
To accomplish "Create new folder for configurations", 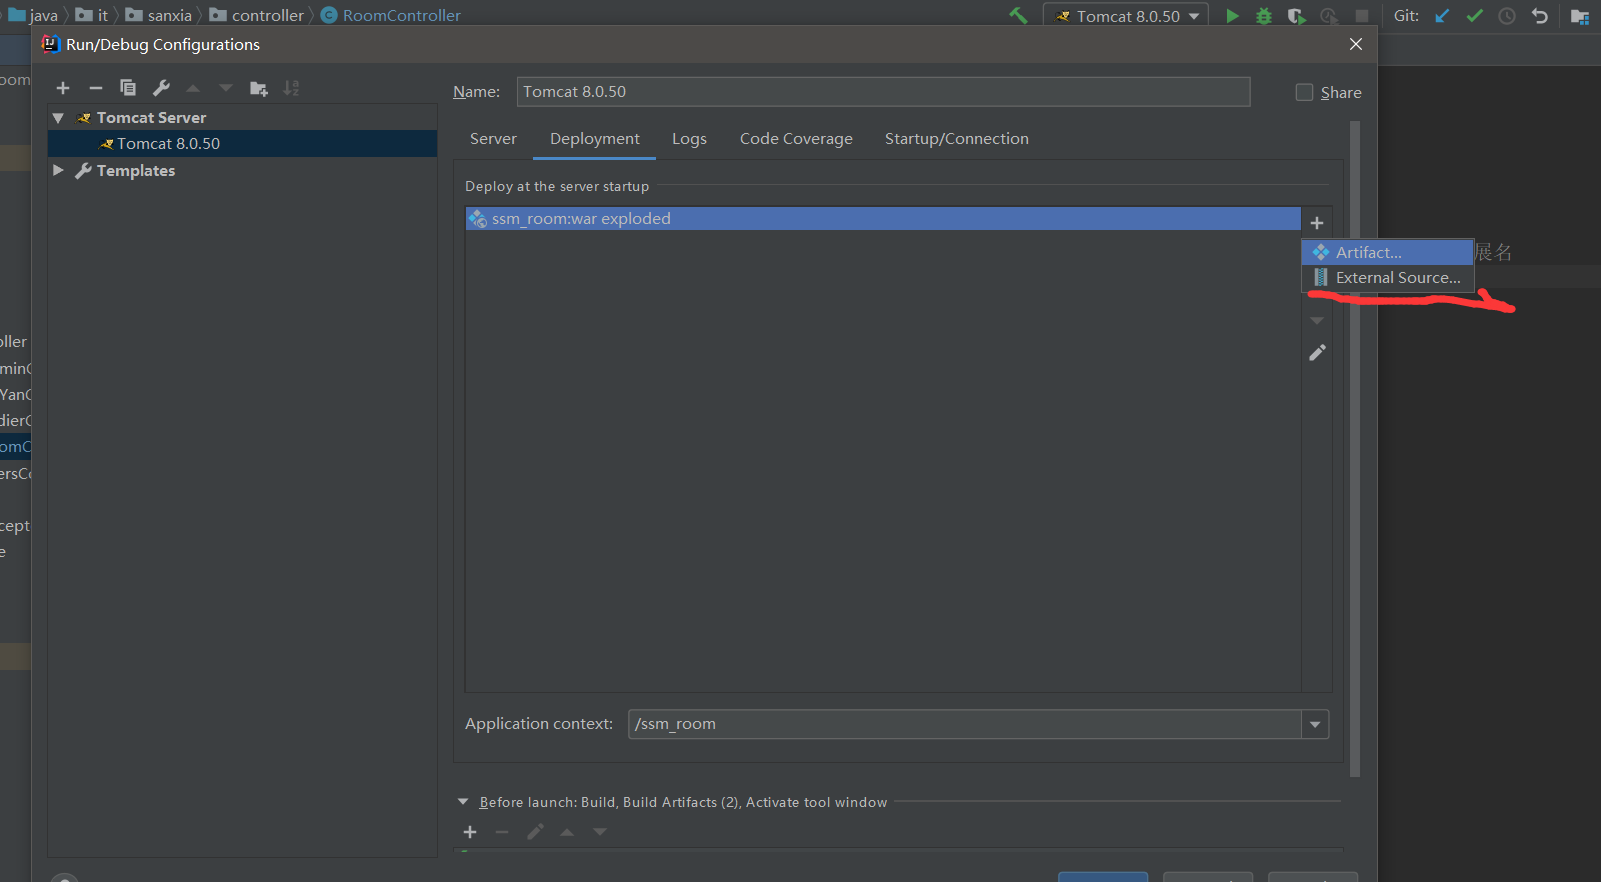I will pyautogui.click(x=258, y=88).
